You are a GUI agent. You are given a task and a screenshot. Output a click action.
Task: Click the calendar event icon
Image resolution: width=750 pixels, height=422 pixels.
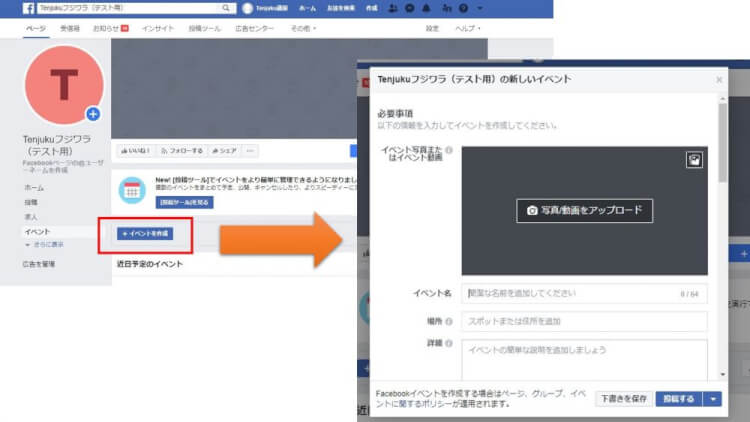132,190
